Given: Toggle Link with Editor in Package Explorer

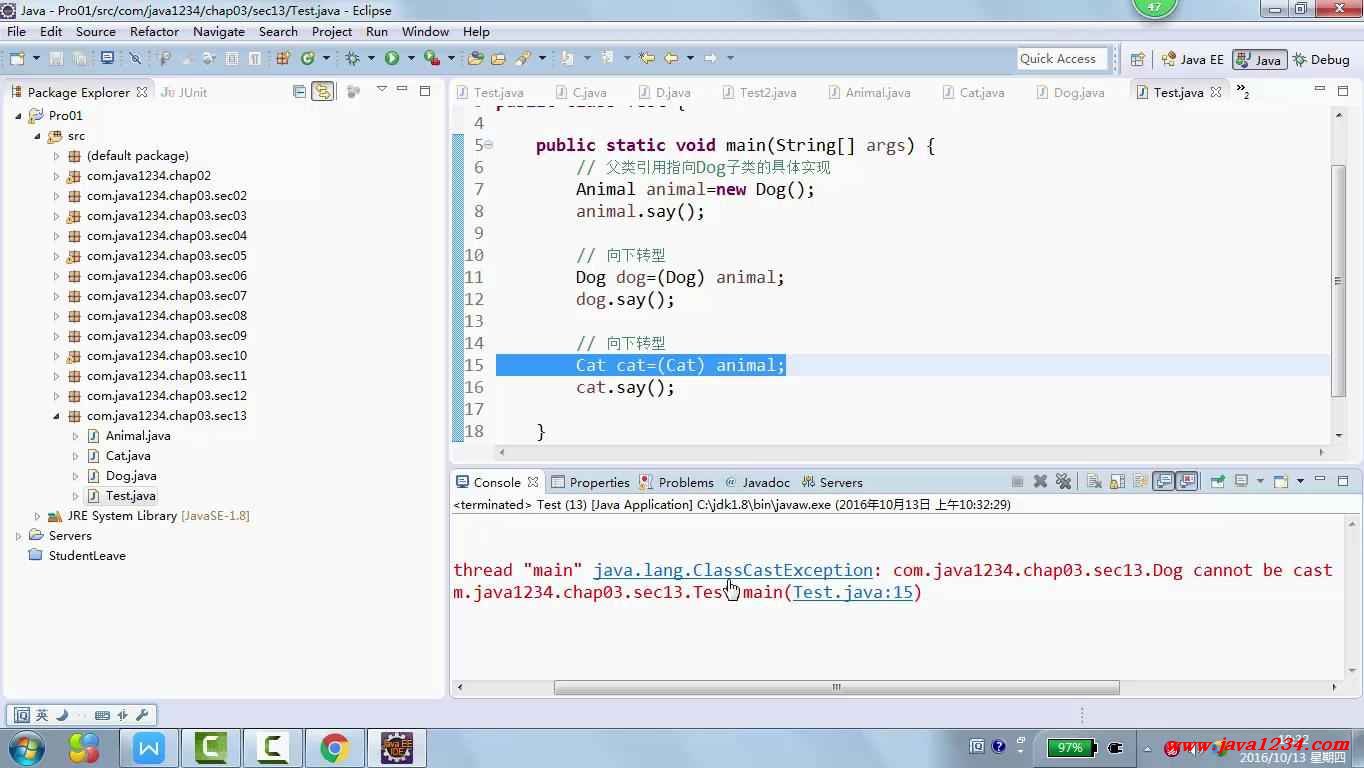Looking at the screenshot, I should pos(322,91).
